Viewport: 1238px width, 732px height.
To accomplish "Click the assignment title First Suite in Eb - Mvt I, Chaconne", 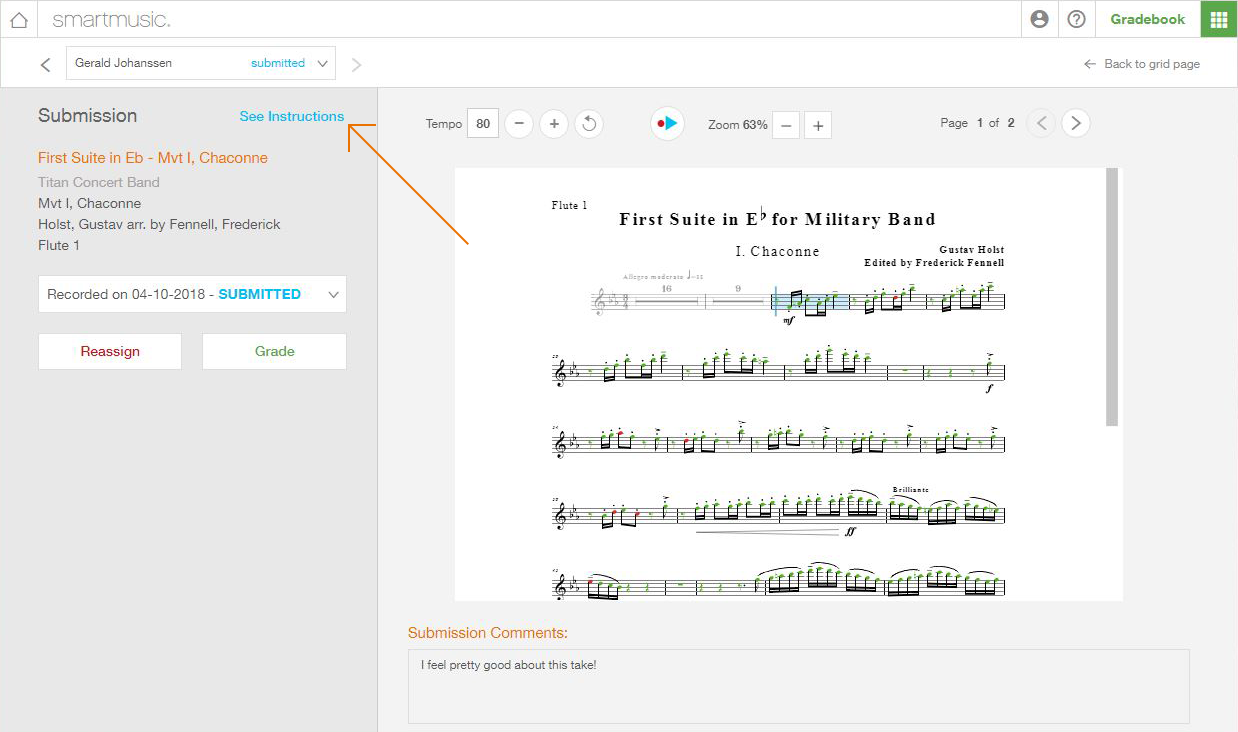I will tap(153, 158).
